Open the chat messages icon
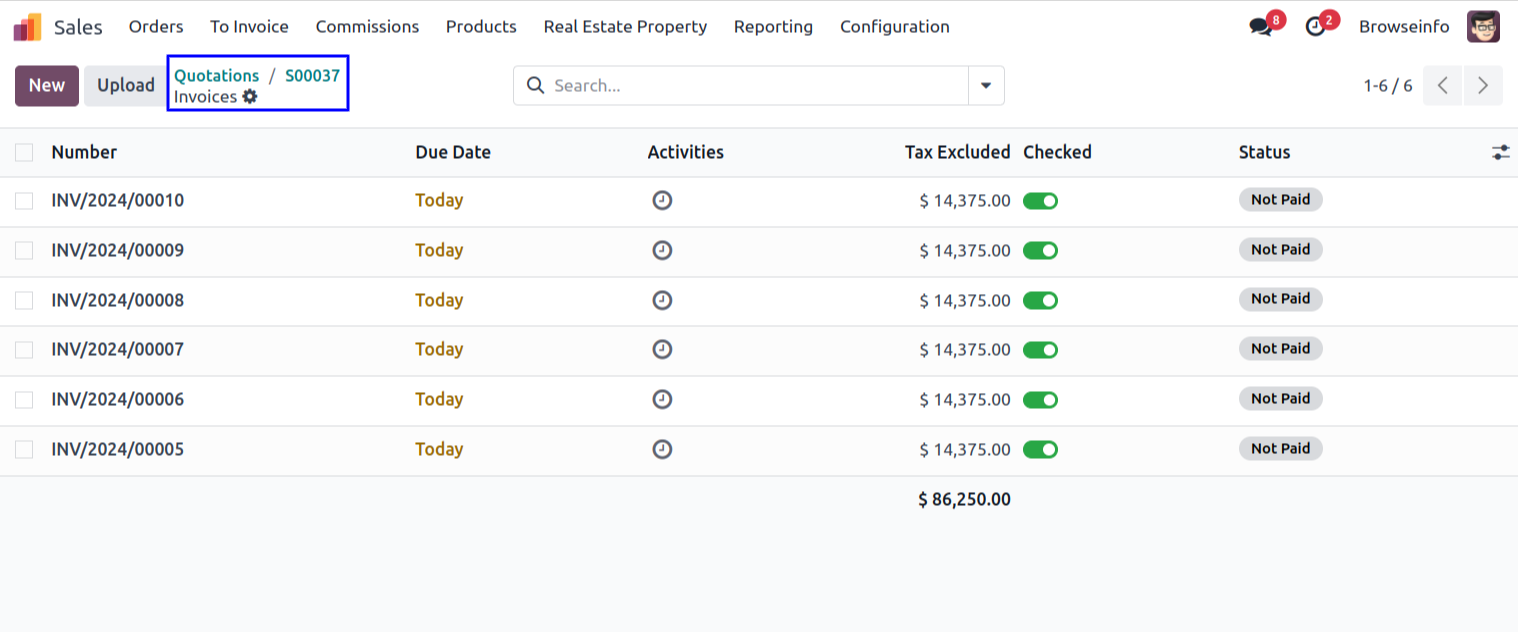The image size is (1518, 632). 1261,27
